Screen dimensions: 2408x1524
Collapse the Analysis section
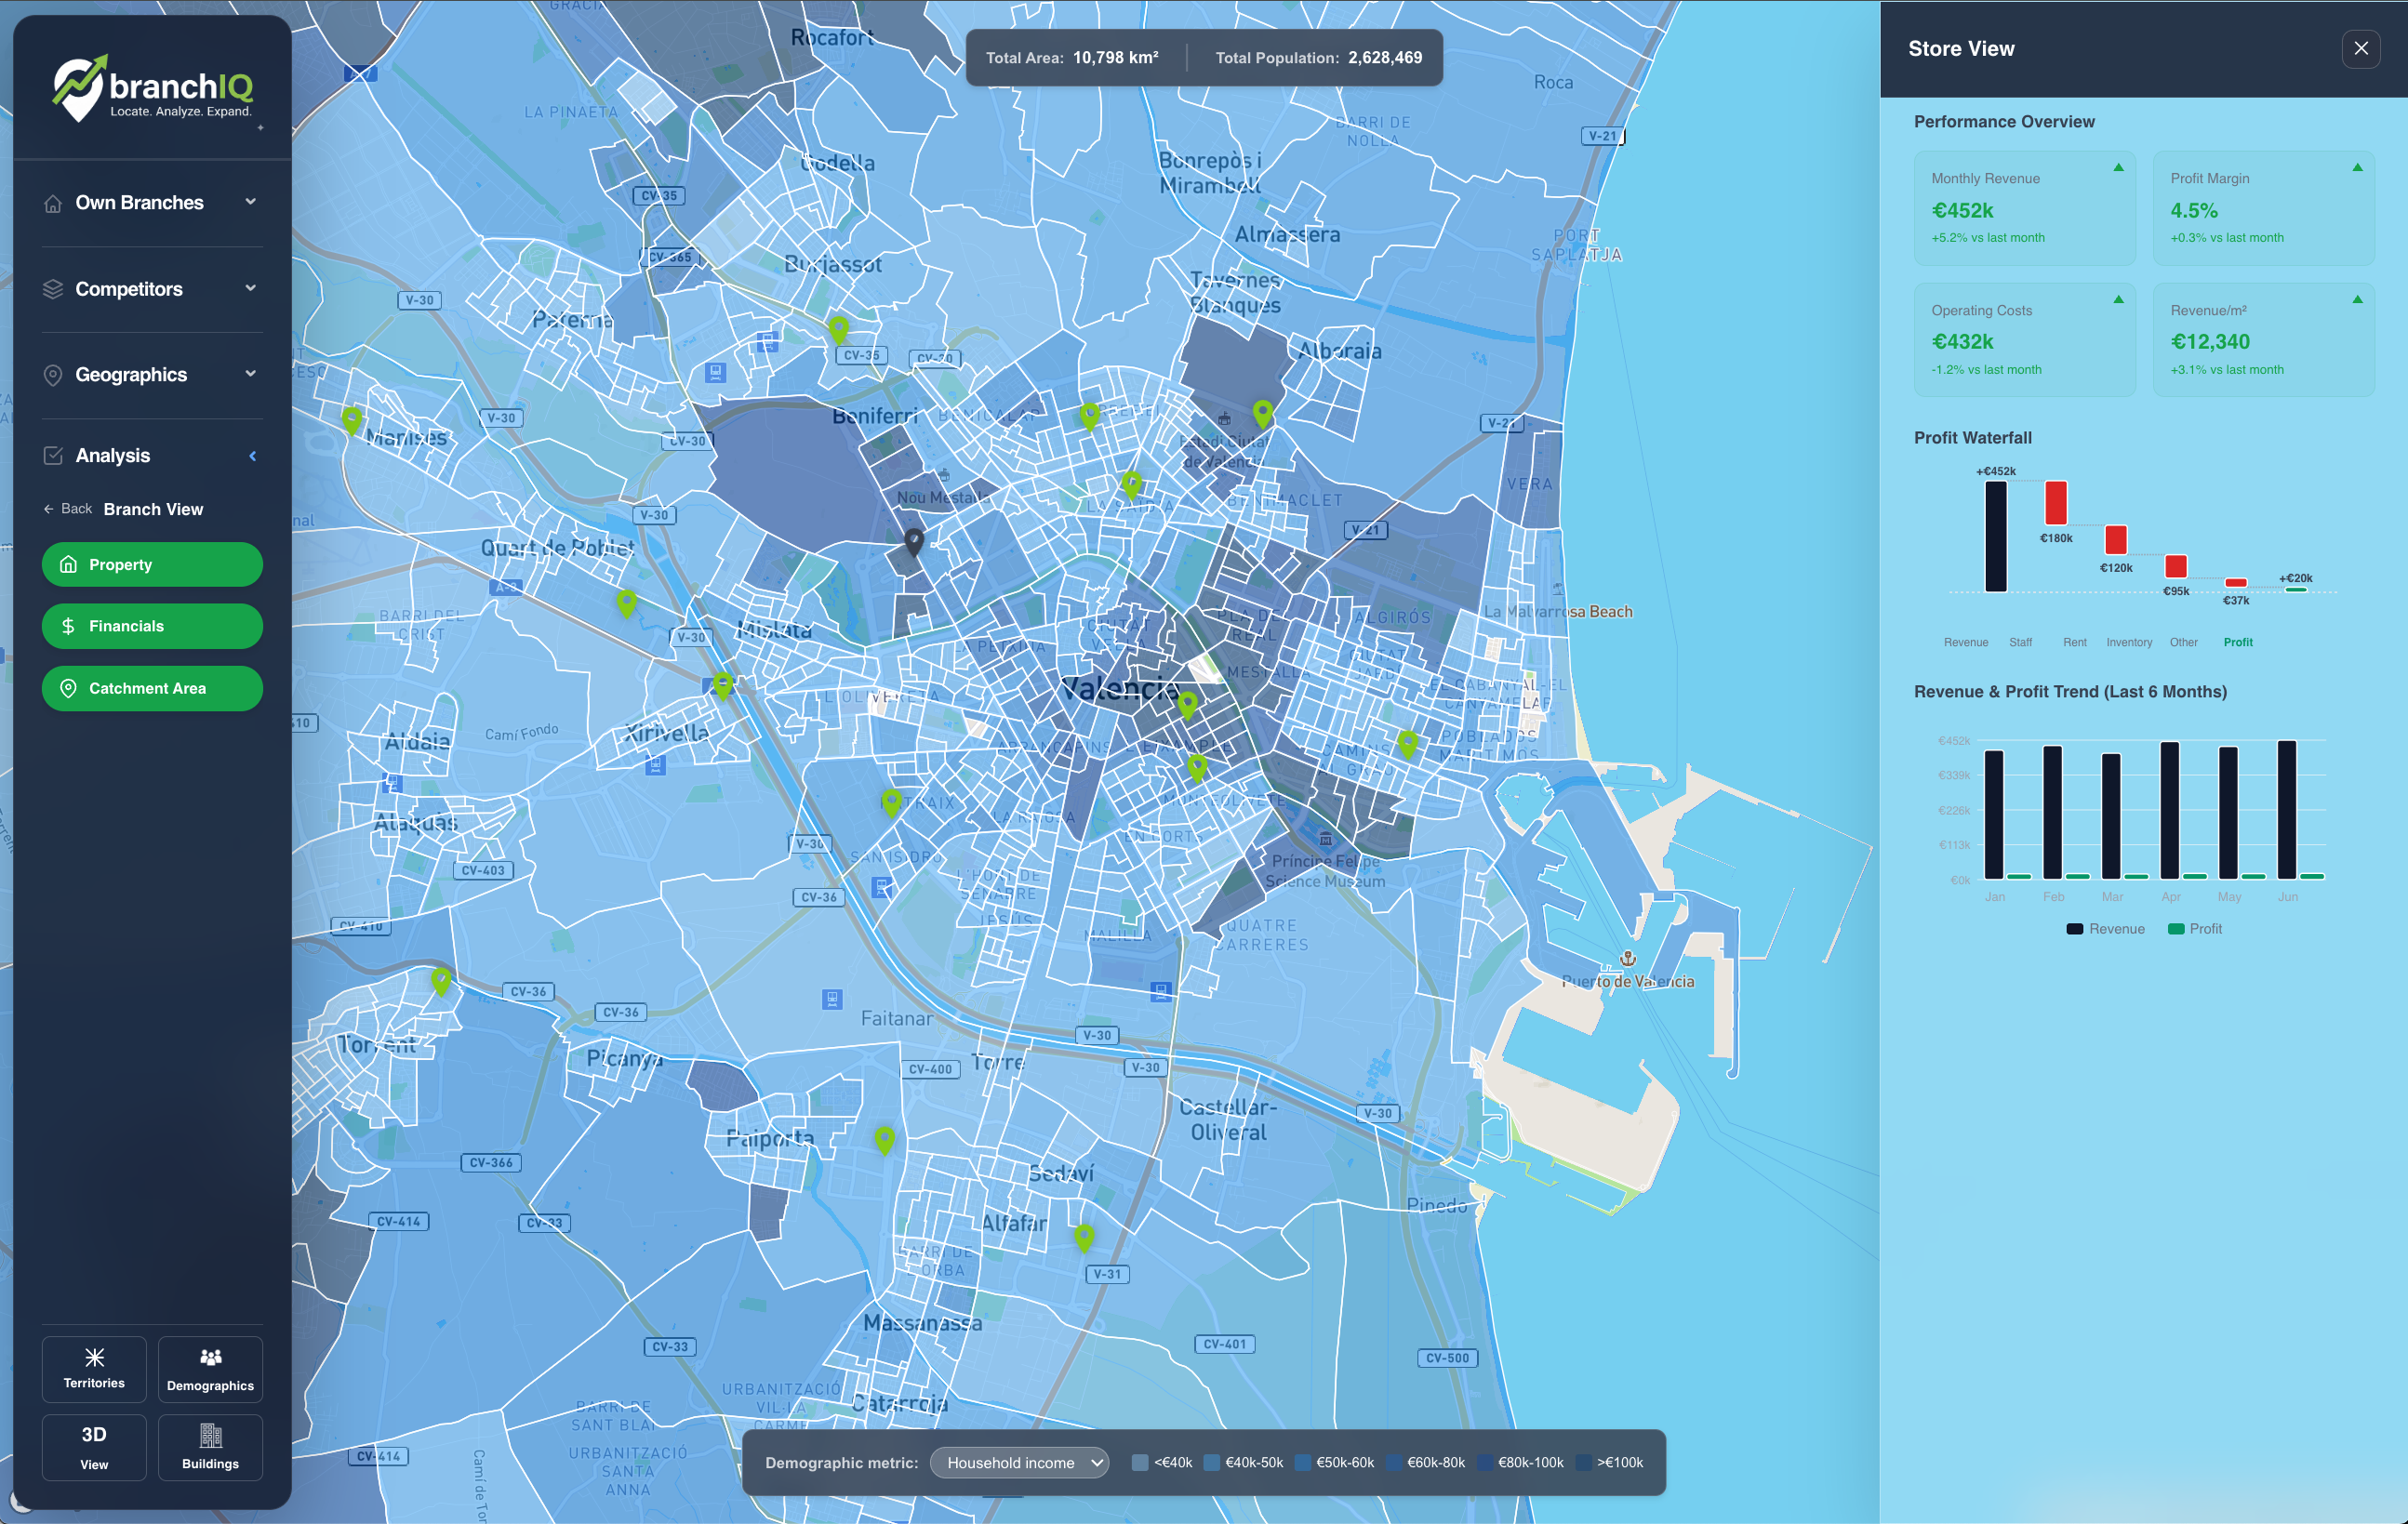[x=252, y=455]
